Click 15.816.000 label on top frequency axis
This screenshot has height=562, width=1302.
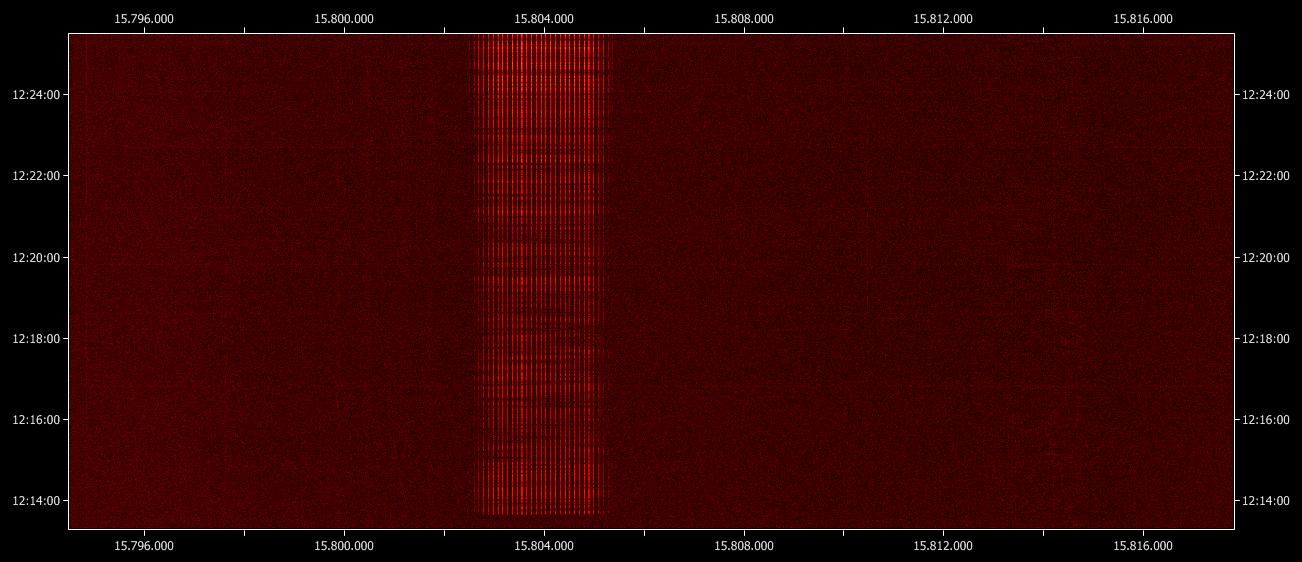pyautogui.click(x=1143, y=18)
